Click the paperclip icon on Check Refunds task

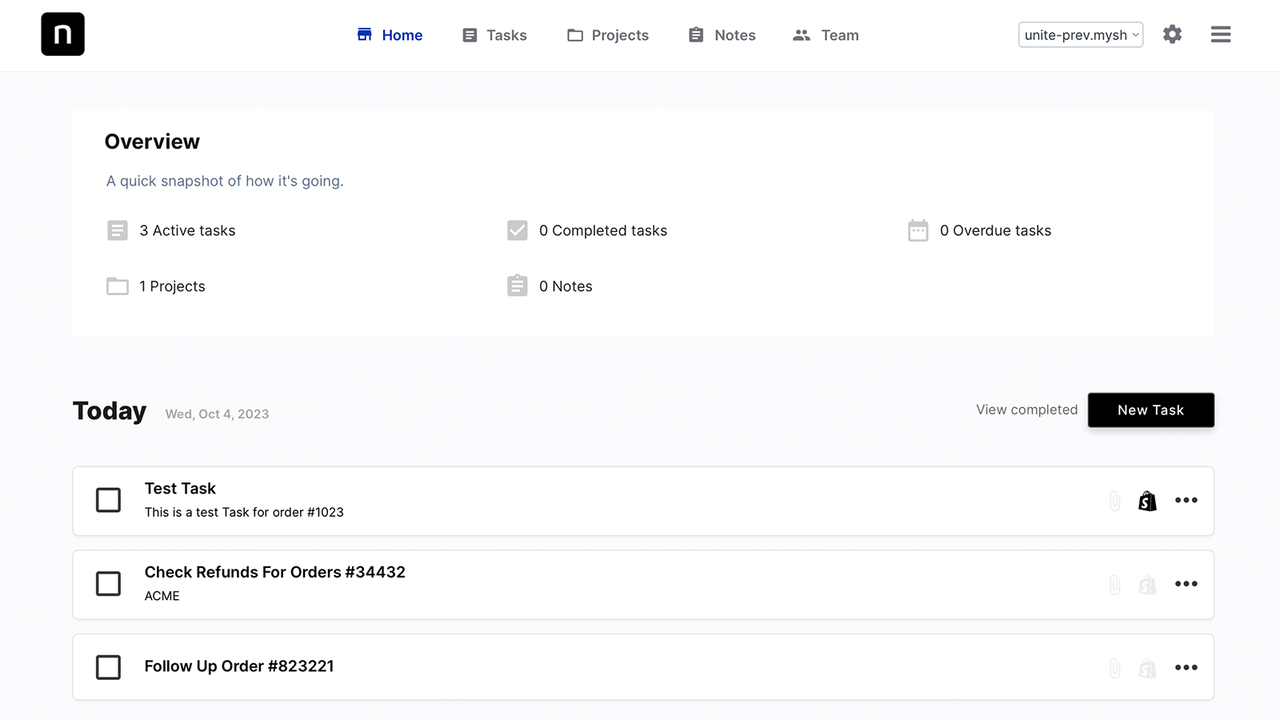[x=1115, y=585]
